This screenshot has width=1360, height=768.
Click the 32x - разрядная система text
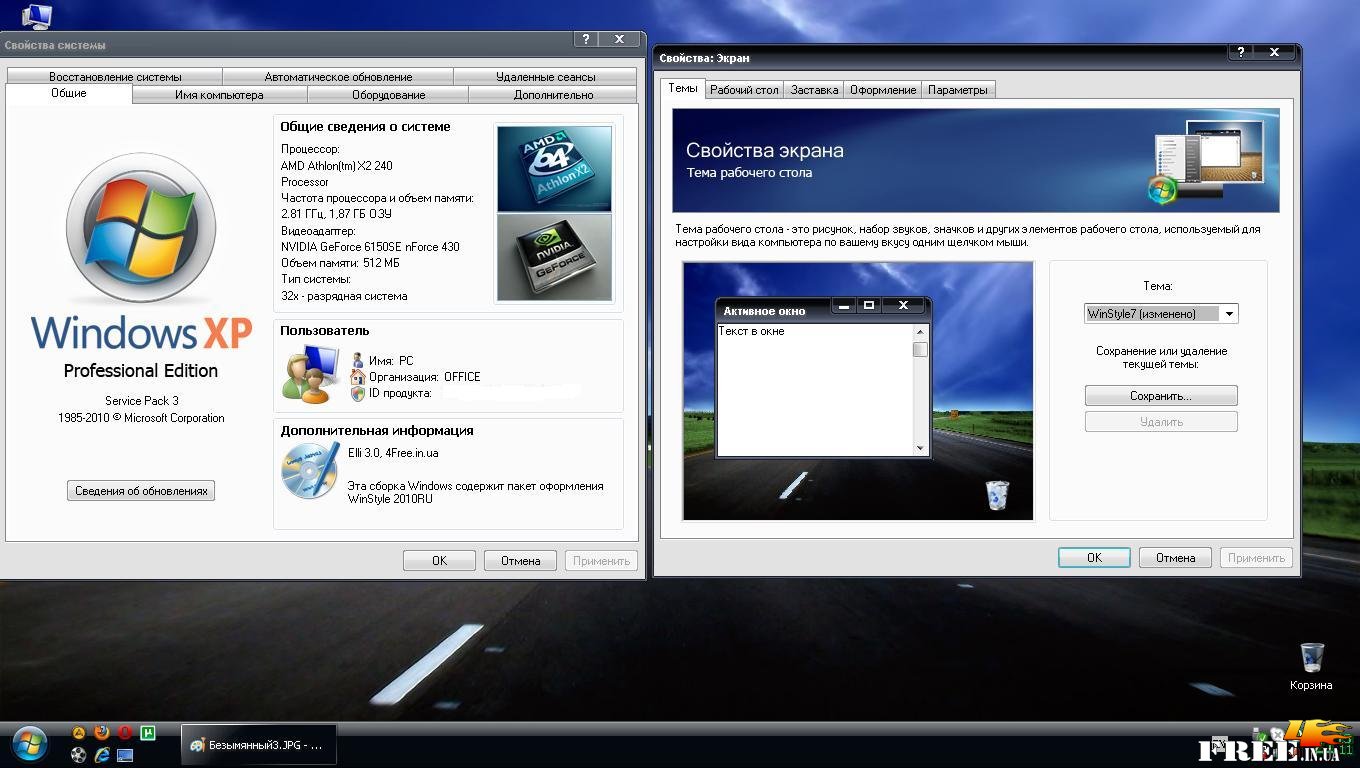tap(344, 296)
